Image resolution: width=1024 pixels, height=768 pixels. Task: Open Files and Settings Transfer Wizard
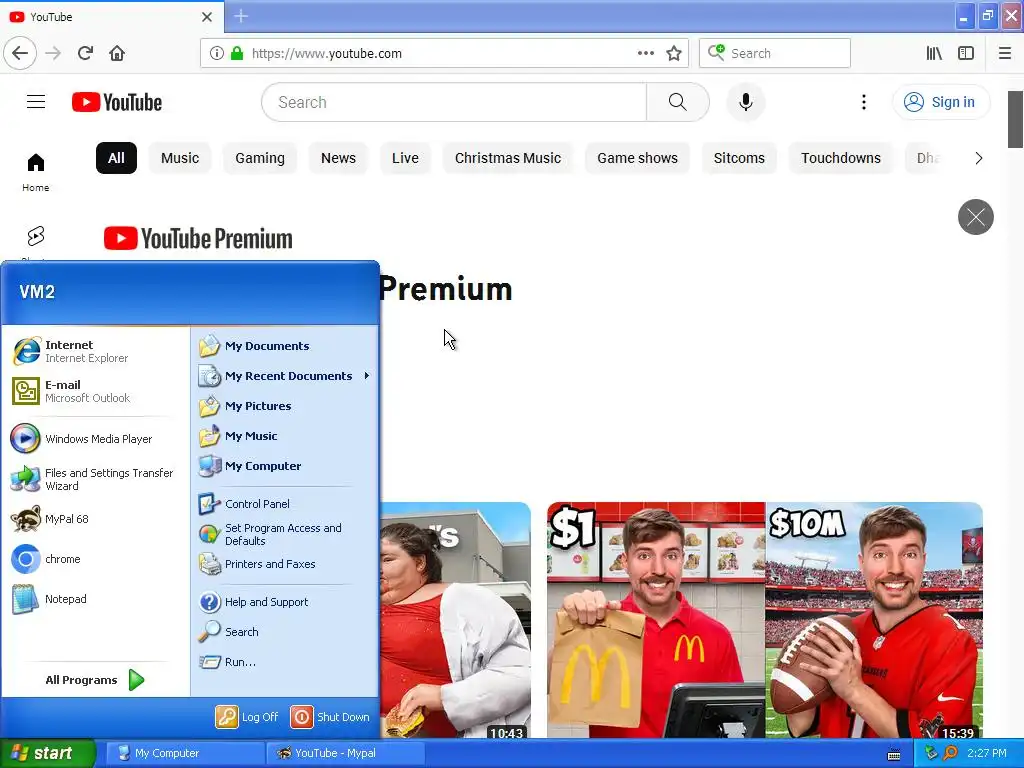click(95, 479)
